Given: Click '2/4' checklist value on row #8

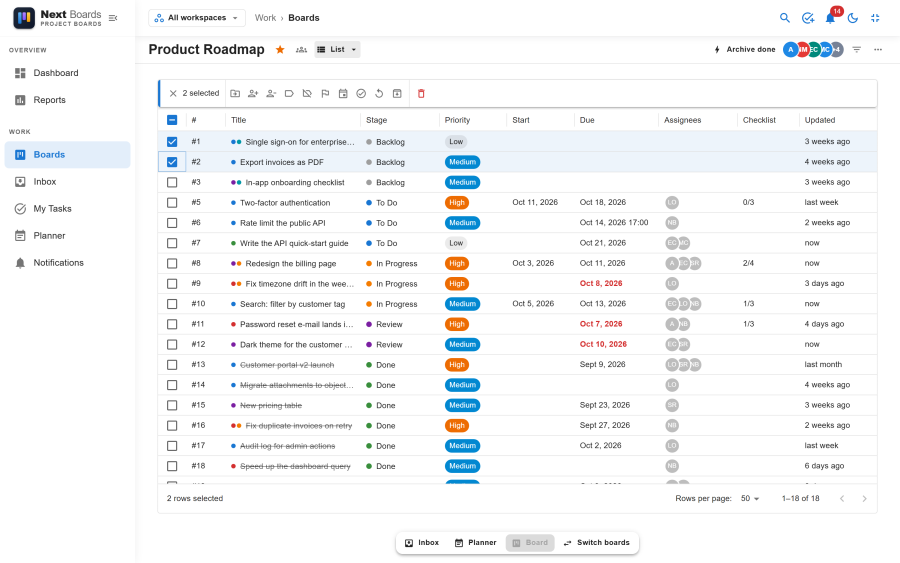Looking at the screenshot, I should pos(748,263).
